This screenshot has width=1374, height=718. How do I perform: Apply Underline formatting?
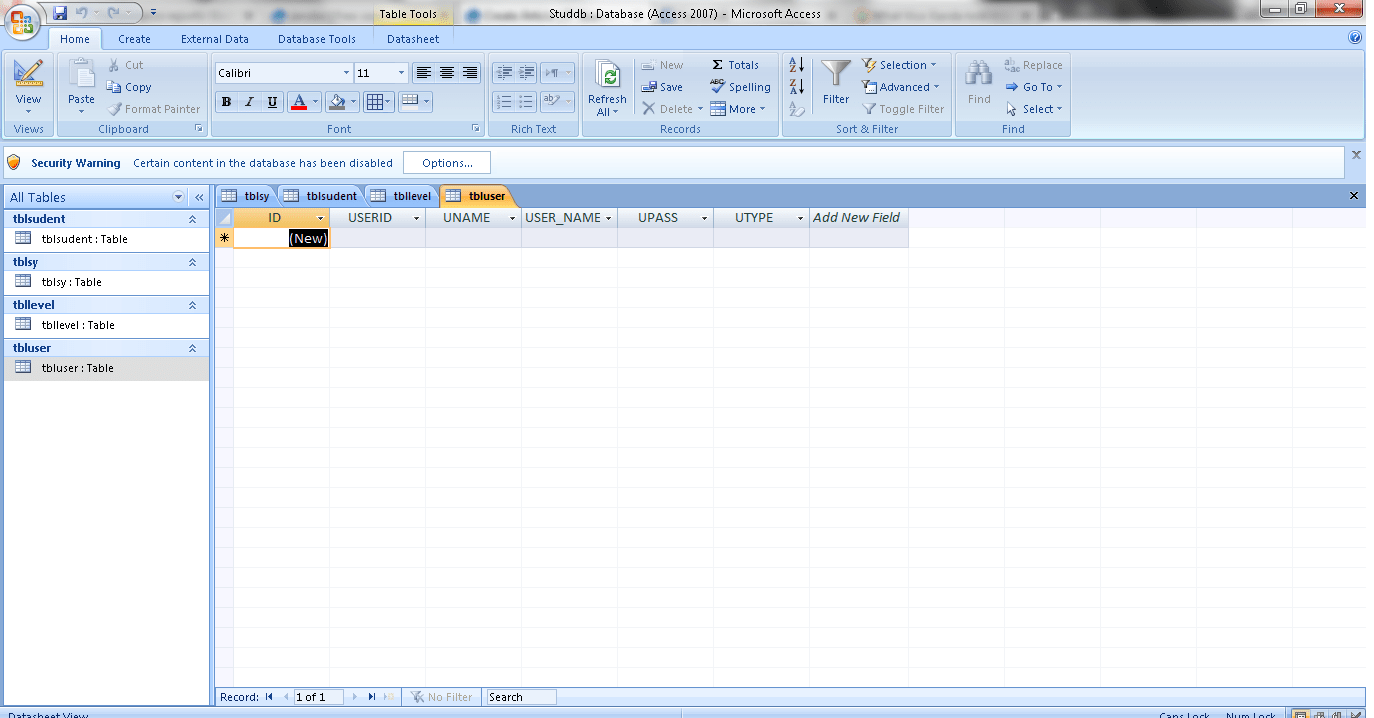pos(272,102)
